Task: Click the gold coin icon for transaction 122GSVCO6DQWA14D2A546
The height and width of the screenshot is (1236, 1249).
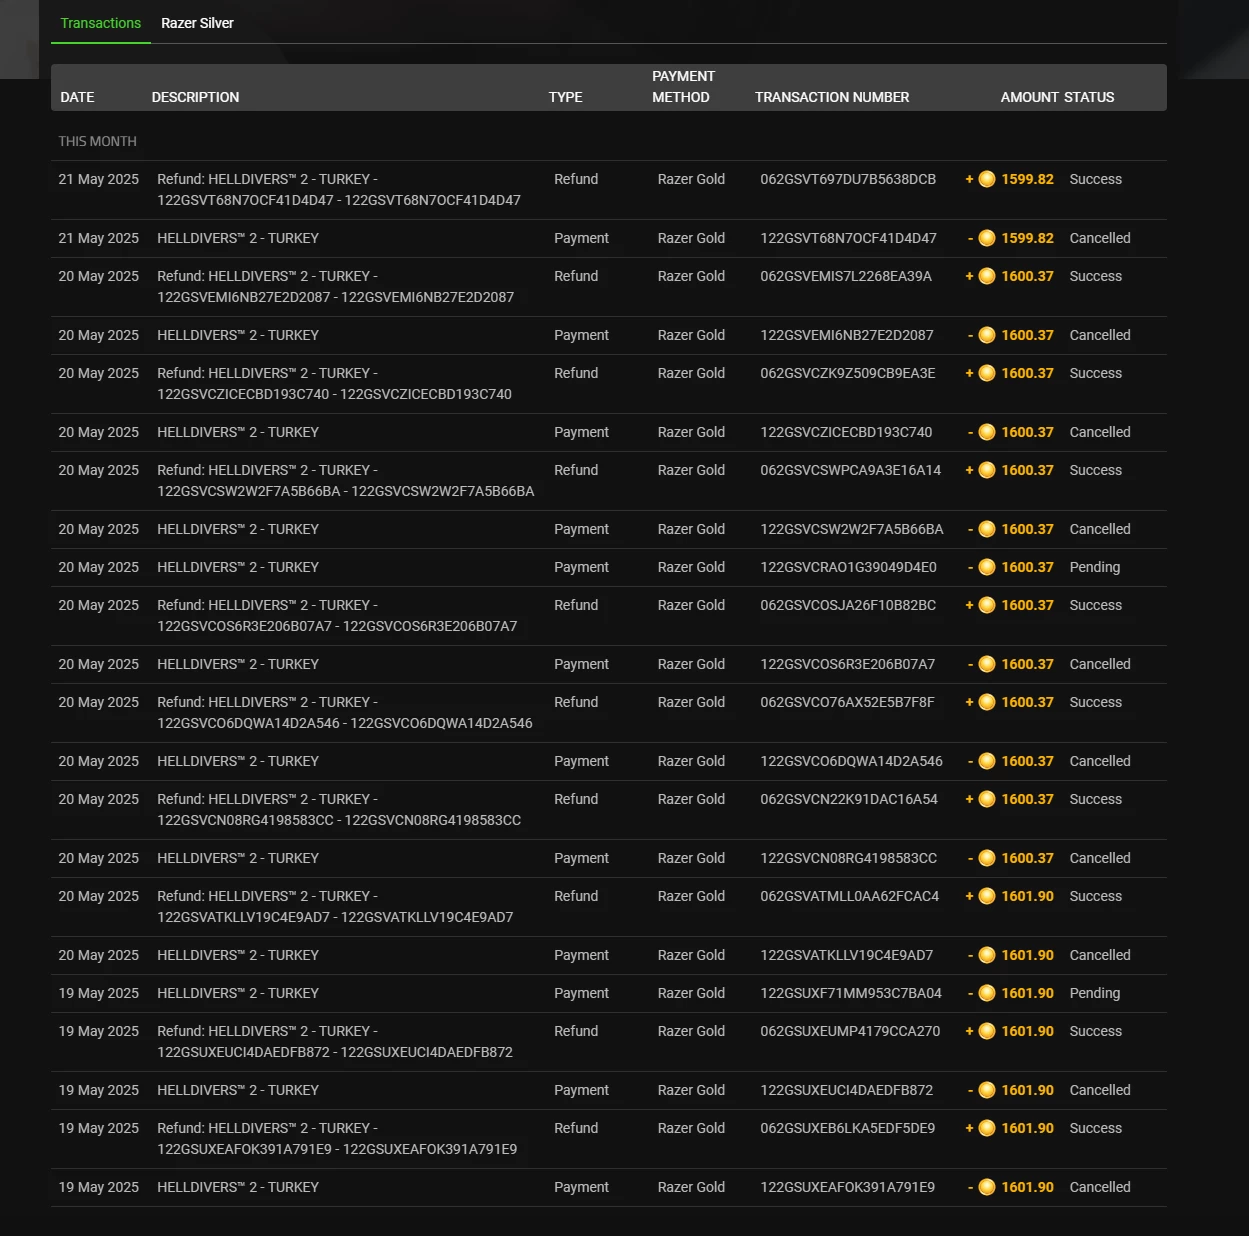Action: click(987, 761)
